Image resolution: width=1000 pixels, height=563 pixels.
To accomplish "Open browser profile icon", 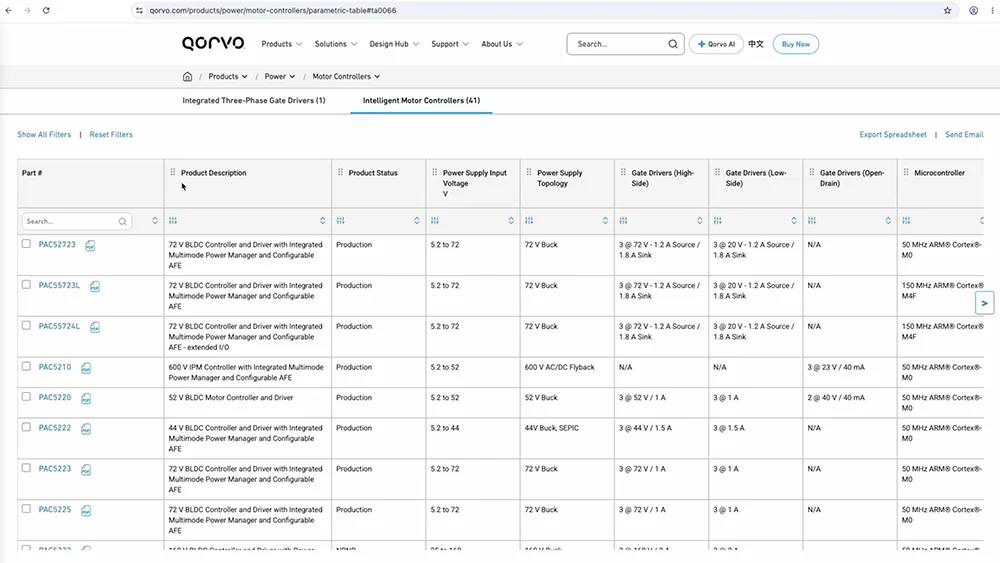I will coord(973,10).
